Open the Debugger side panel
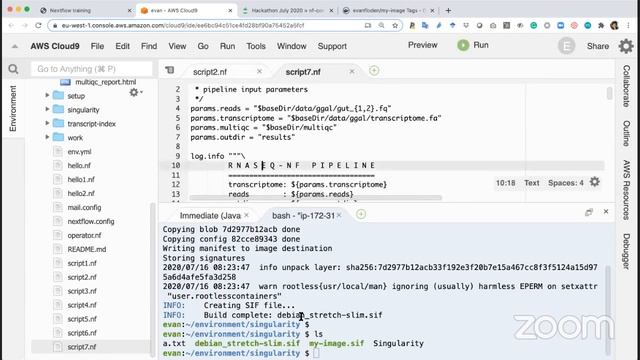 click(627, 251)
